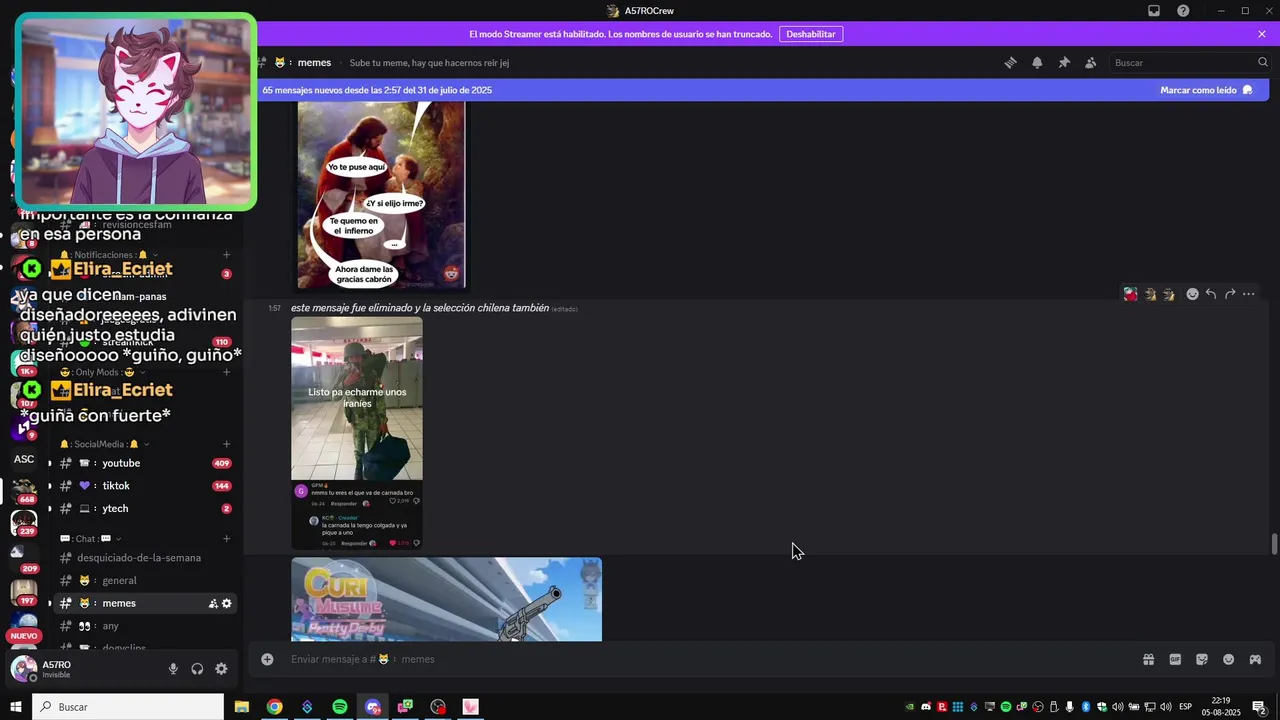Click the Deshabilitar streamer mode button
The width and height of the screenshot is (1280, 720).
811,34
